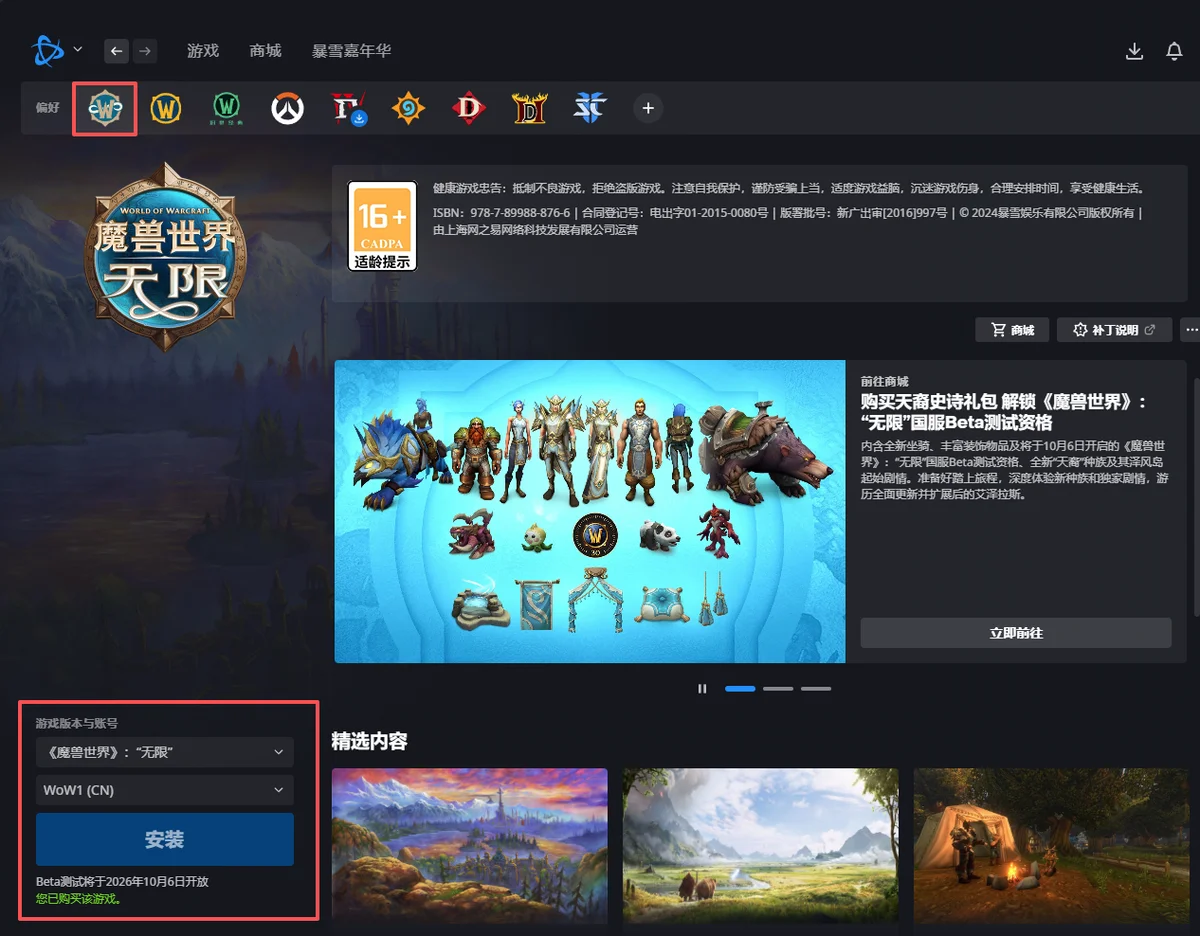Click the mountain castle featured thumbnail
1200x936 pixels.
pos(470,846)
